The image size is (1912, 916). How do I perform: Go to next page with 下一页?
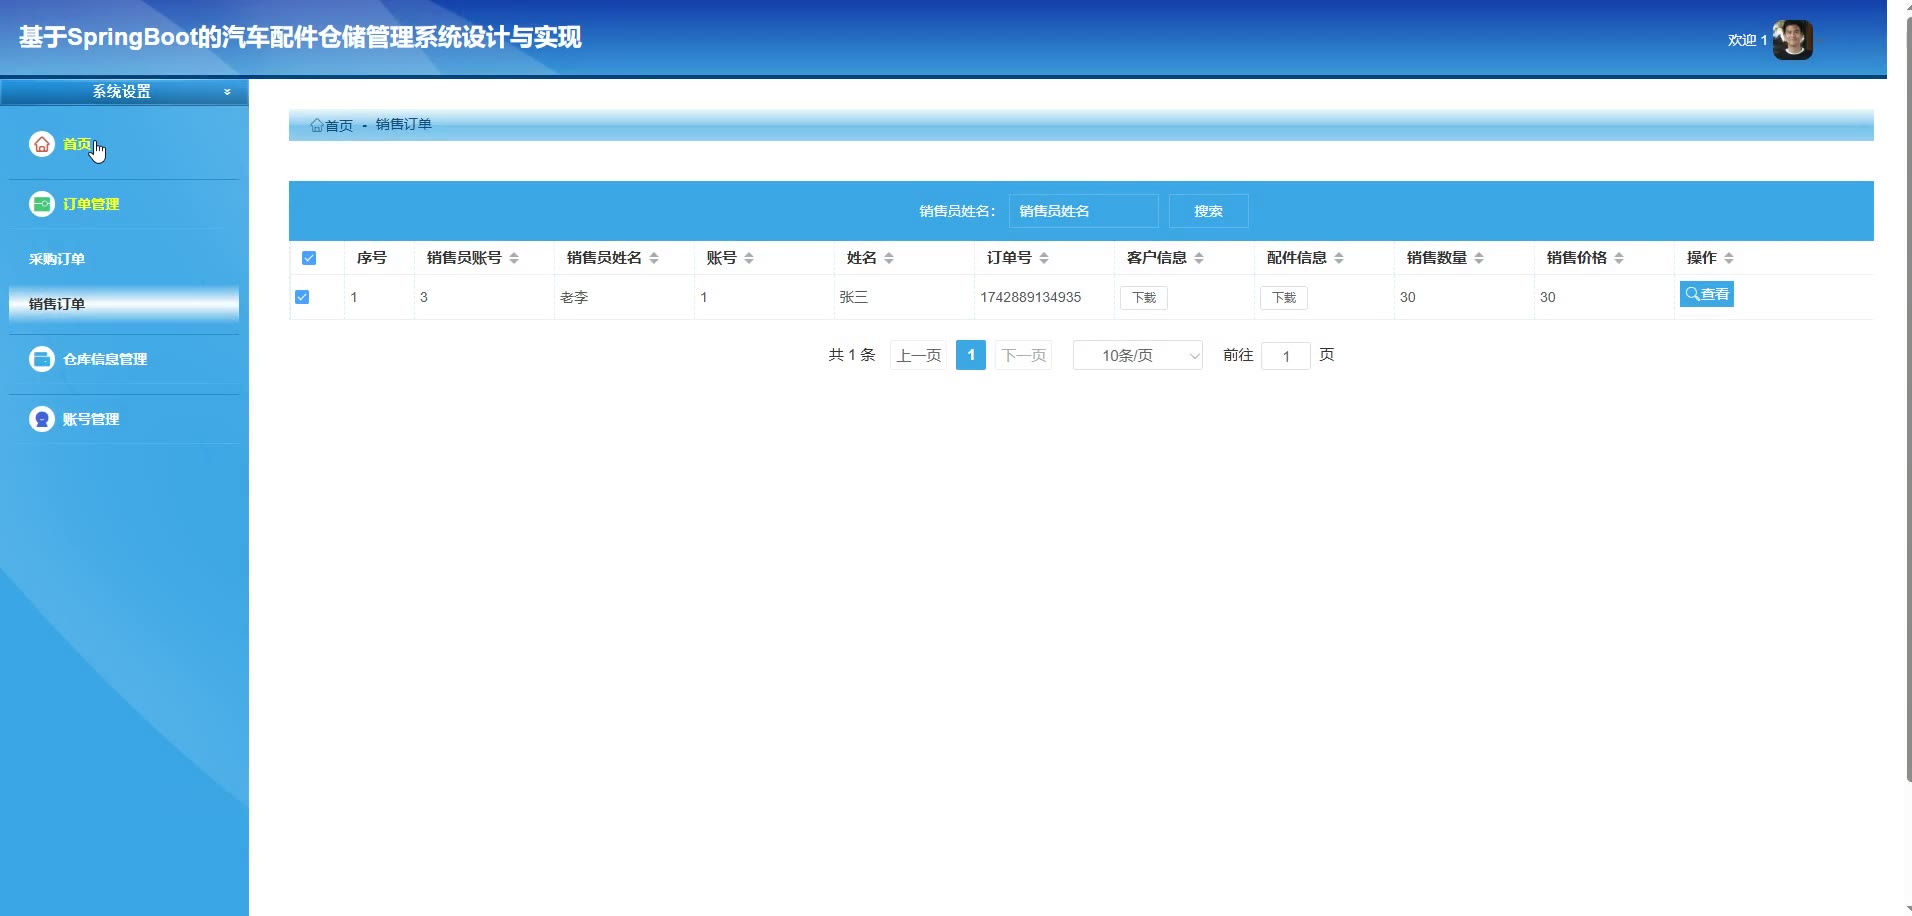[x=1024, y=355]
